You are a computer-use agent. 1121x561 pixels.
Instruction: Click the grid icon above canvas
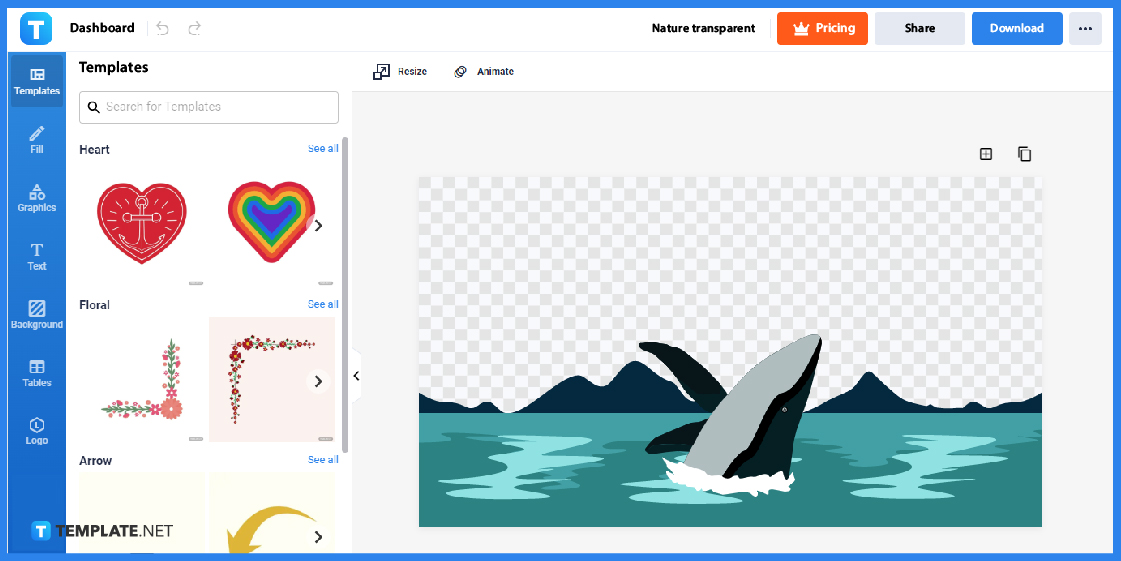click(x=986, y=154)
